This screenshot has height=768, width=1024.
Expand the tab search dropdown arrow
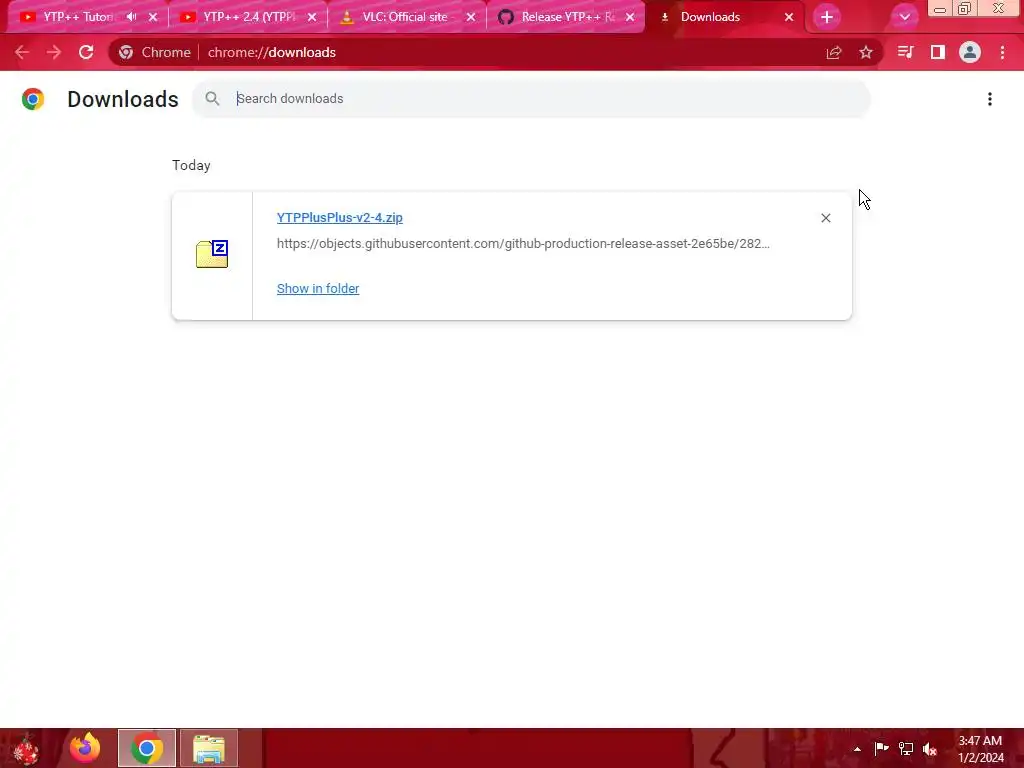[904, 17]
